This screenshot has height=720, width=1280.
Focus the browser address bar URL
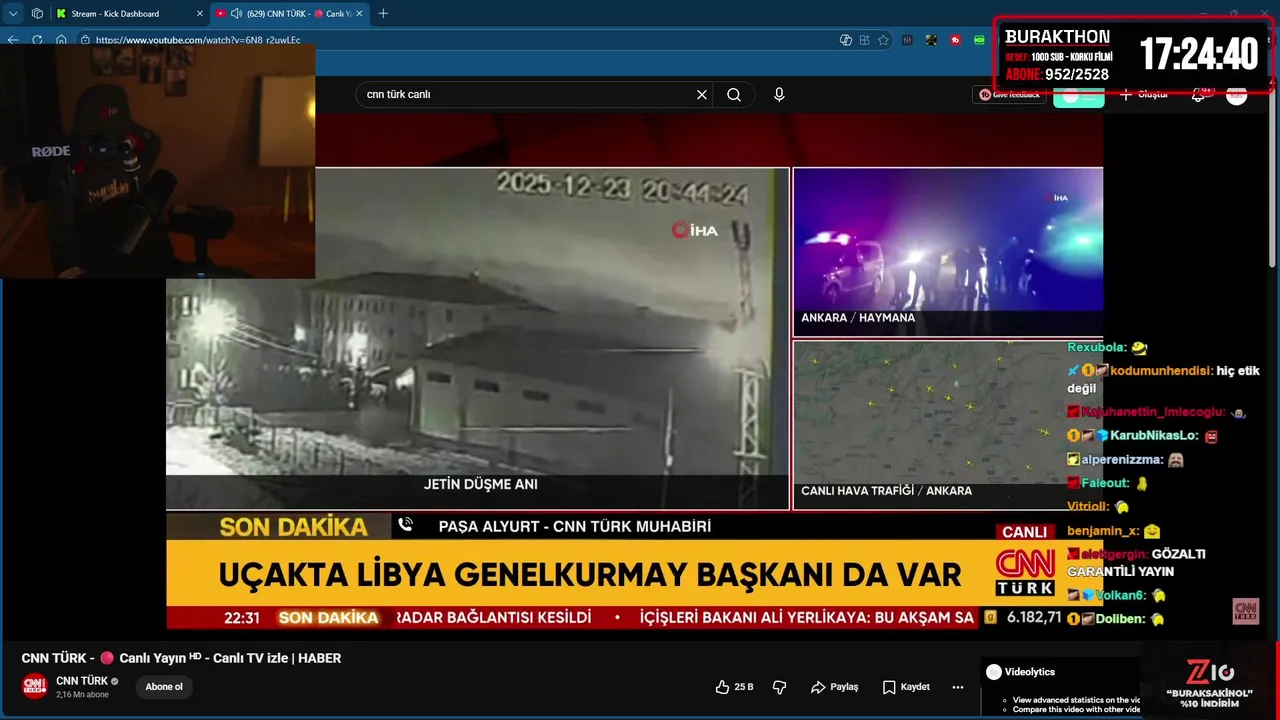(x=198, y=40)
